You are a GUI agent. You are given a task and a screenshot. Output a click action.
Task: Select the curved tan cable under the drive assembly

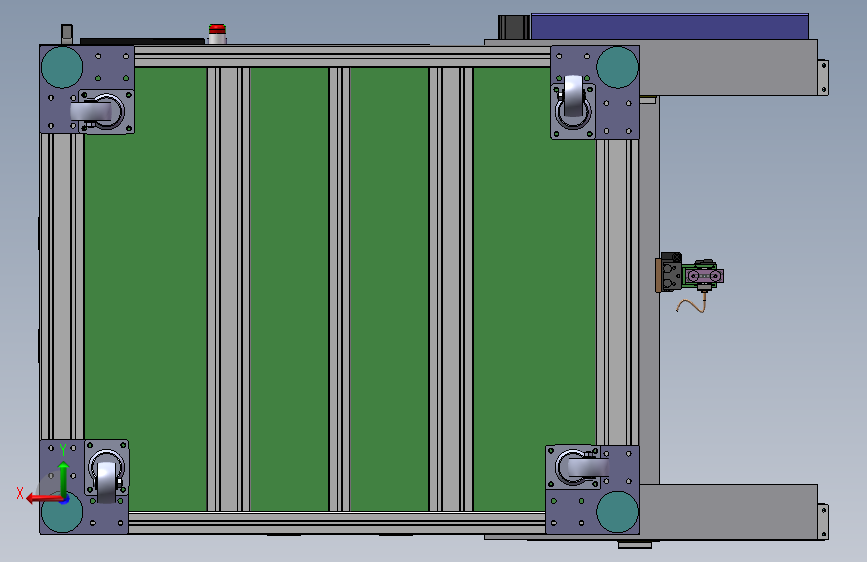(x=691, y=304)
